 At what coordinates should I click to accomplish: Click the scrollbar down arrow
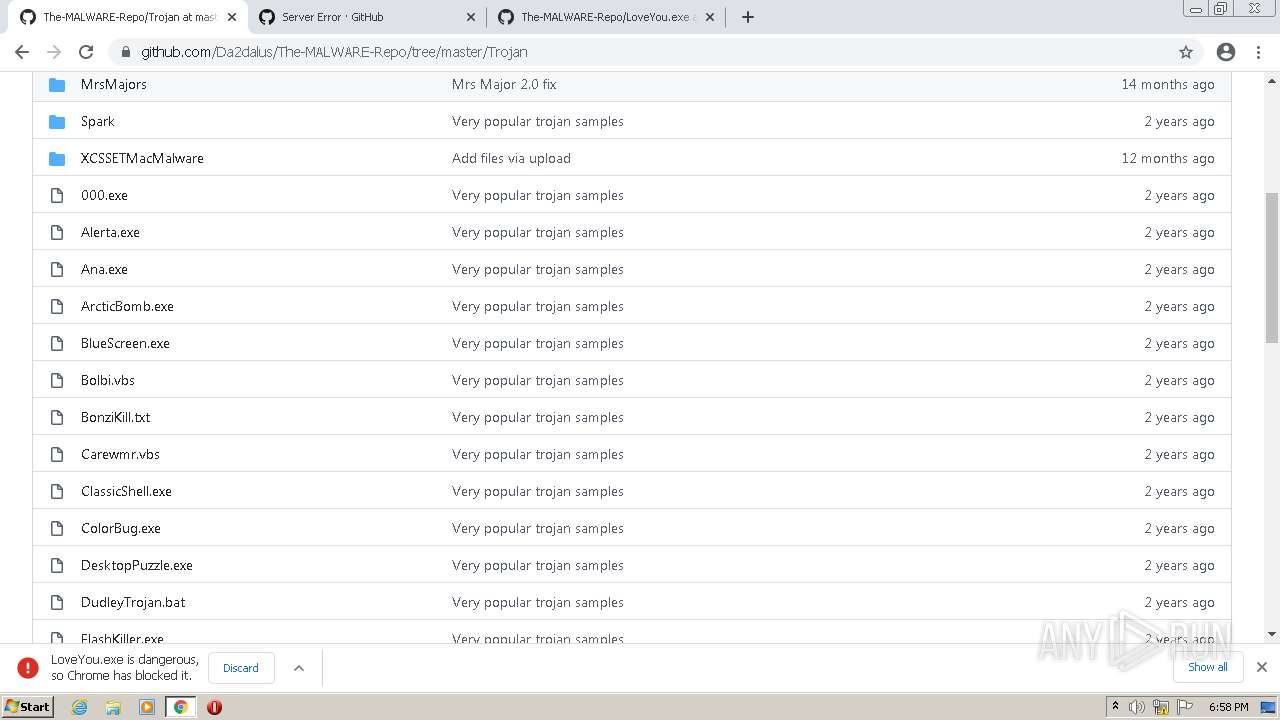1272,634
